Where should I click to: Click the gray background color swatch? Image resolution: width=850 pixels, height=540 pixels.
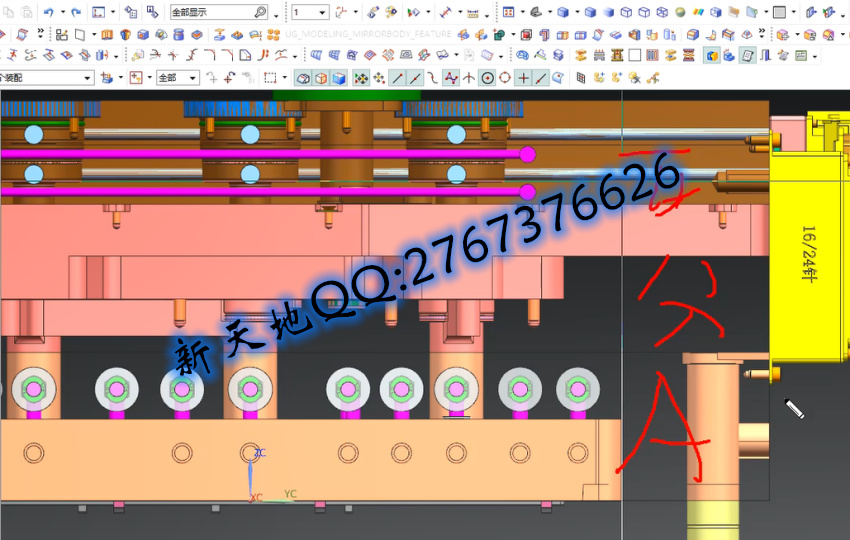pos(780,13)
